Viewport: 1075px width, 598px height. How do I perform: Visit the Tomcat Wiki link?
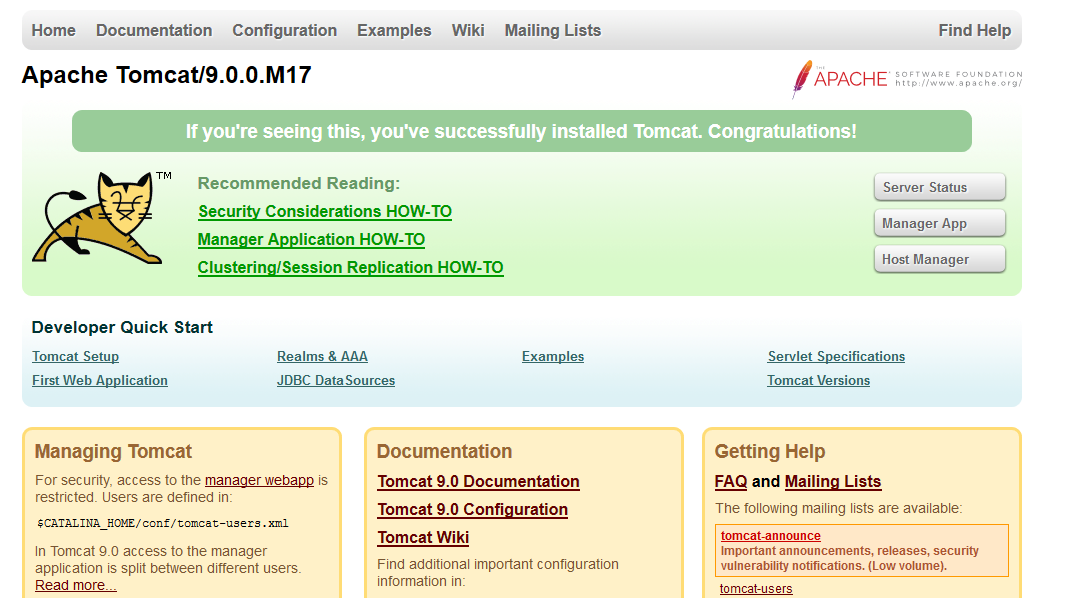point(423,538)
